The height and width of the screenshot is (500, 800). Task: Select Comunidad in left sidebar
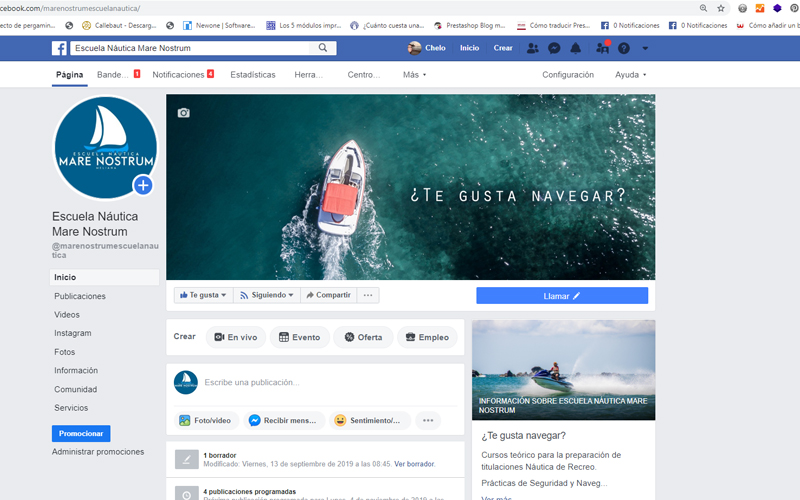click(76, 389)
